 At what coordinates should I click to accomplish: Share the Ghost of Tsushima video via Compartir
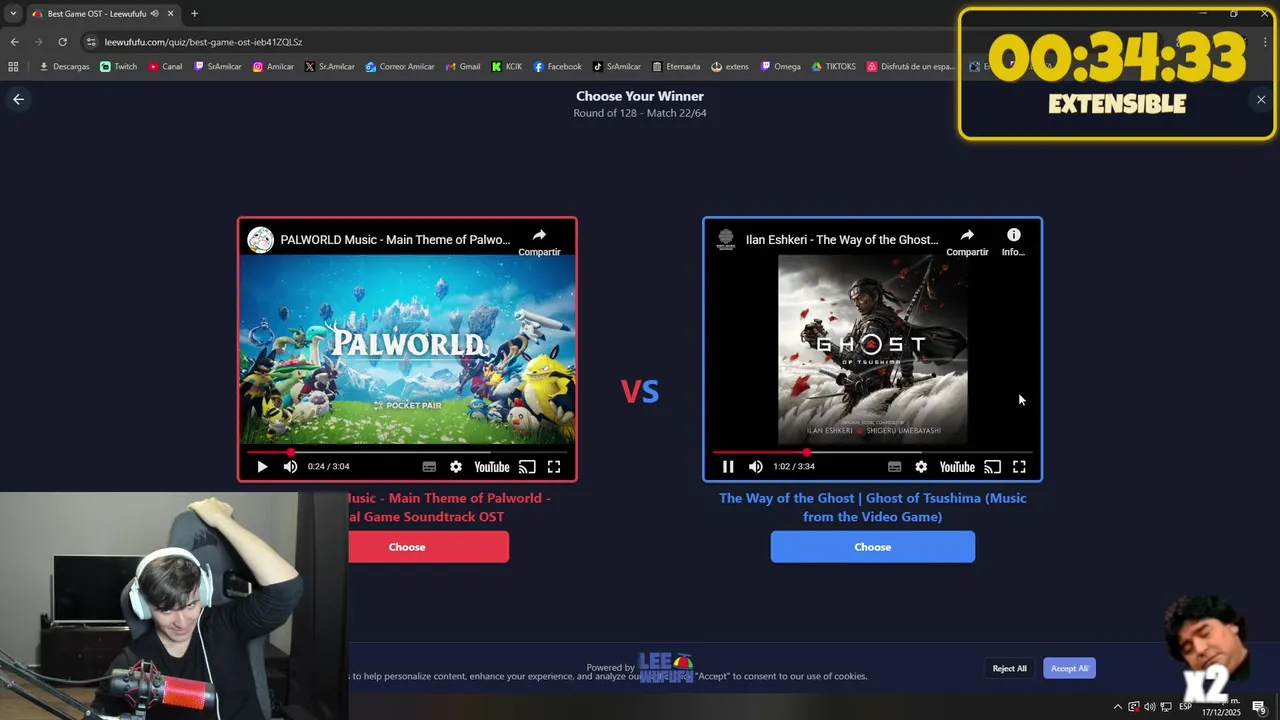tap(967, 241)
